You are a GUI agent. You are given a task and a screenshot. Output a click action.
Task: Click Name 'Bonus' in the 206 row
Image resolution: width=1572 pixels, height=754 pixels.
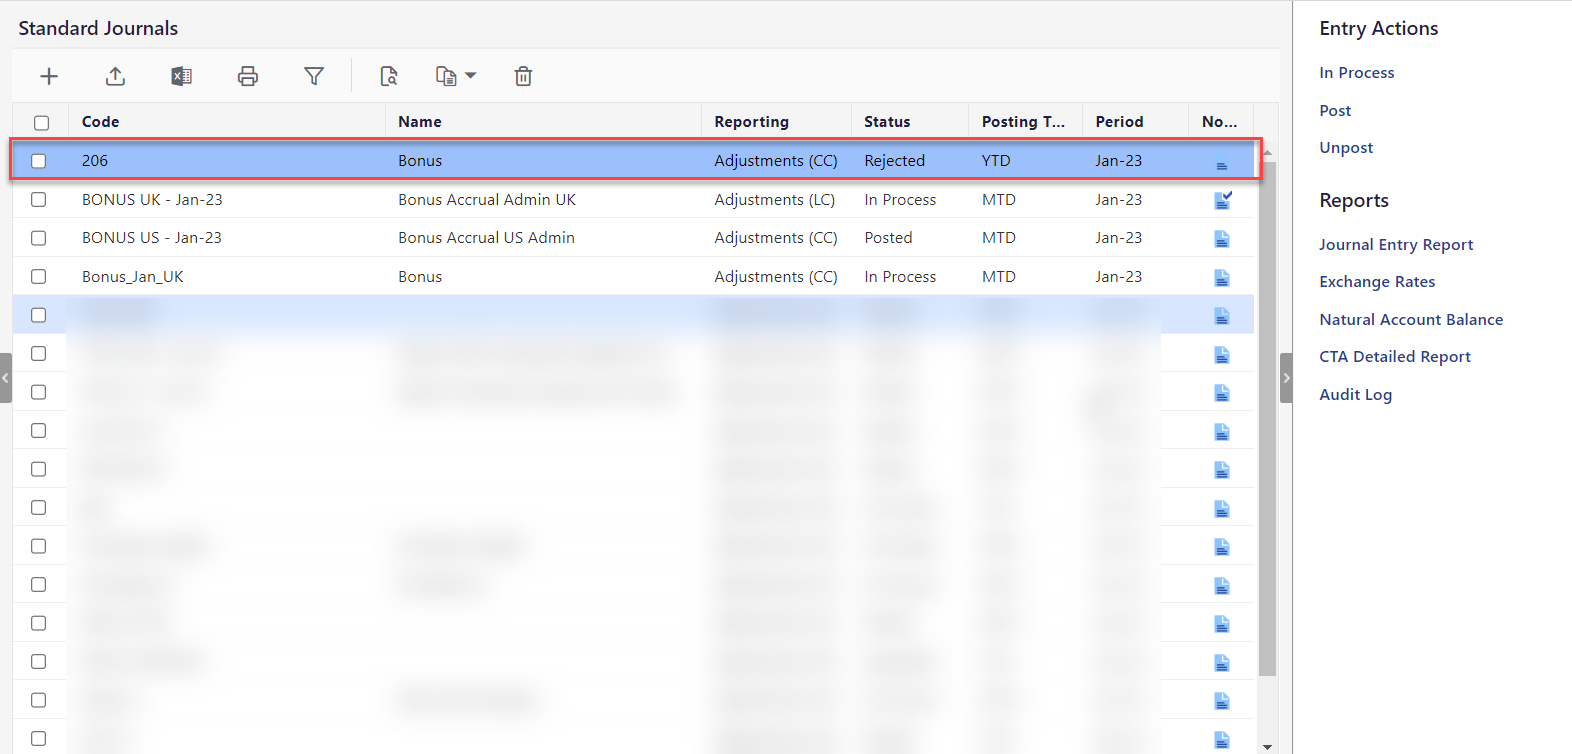click(420, 160)
